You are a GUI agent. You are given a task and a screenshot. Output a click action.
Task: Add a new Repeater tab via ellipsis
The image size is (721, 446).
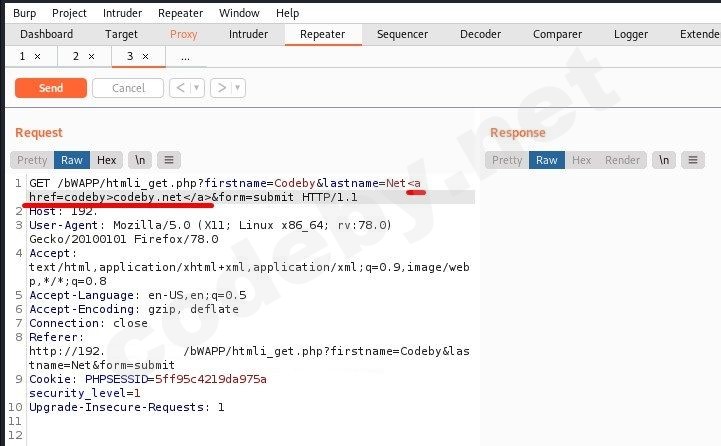pyautogui.click(x=185, y=57)
